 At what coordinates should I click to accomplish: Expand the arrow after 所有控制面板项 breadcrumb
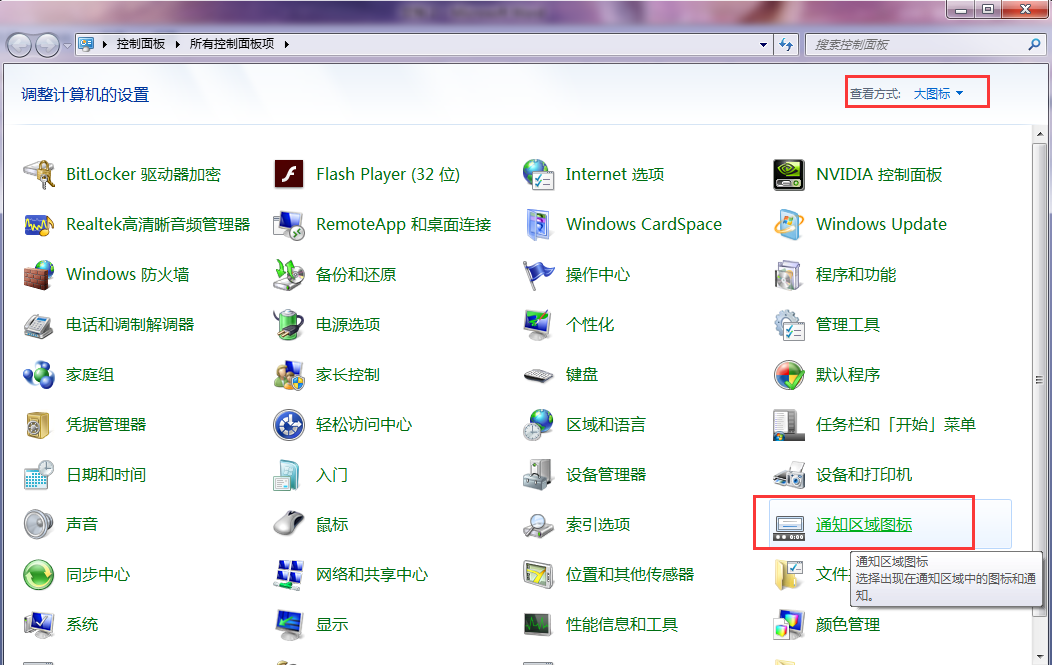click(x=286, y=44)
